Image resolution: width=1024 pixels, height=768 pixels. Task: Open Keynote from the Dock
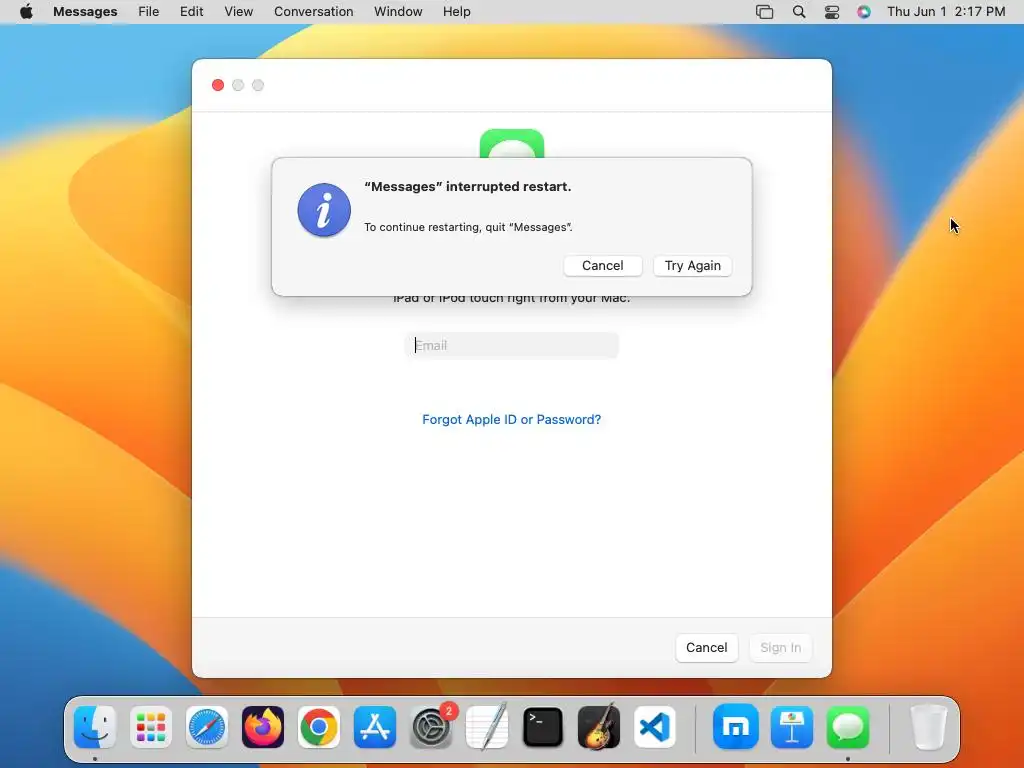(792, 727)
